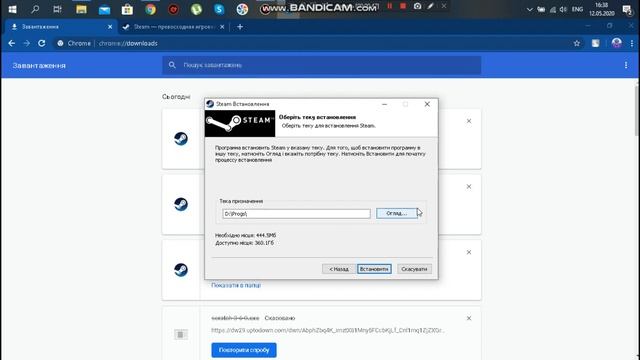Screen dimensions: 640x360
Task: Bookmark this page with the star
Action: (577, 43)
